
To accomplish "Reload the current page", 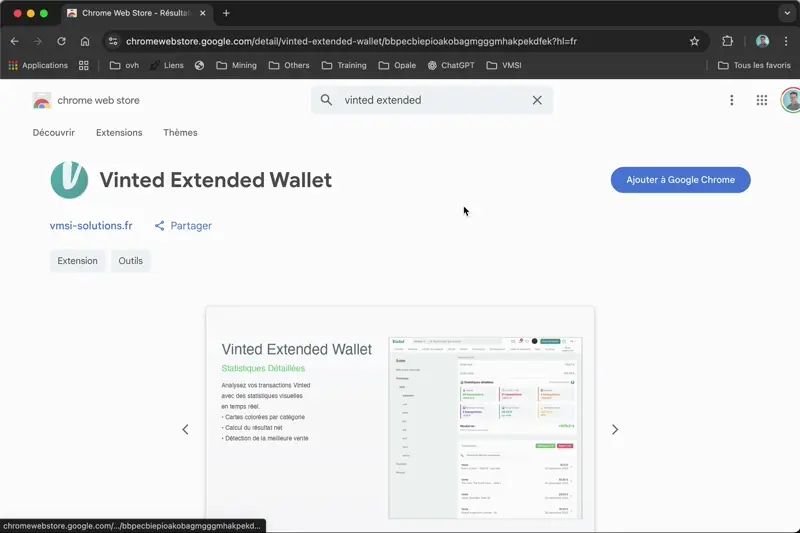I will click(61, 41).
